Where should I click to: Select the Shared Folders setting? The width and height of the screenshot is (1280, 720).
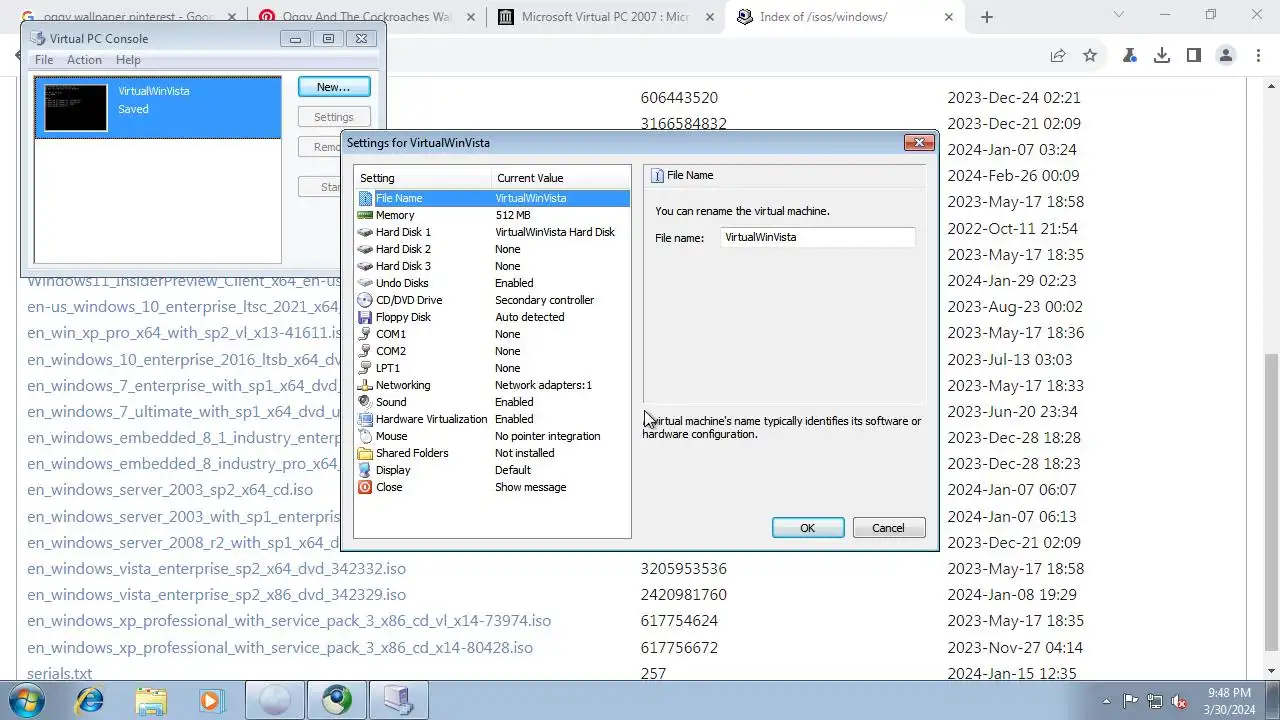[x=492, y=453]
